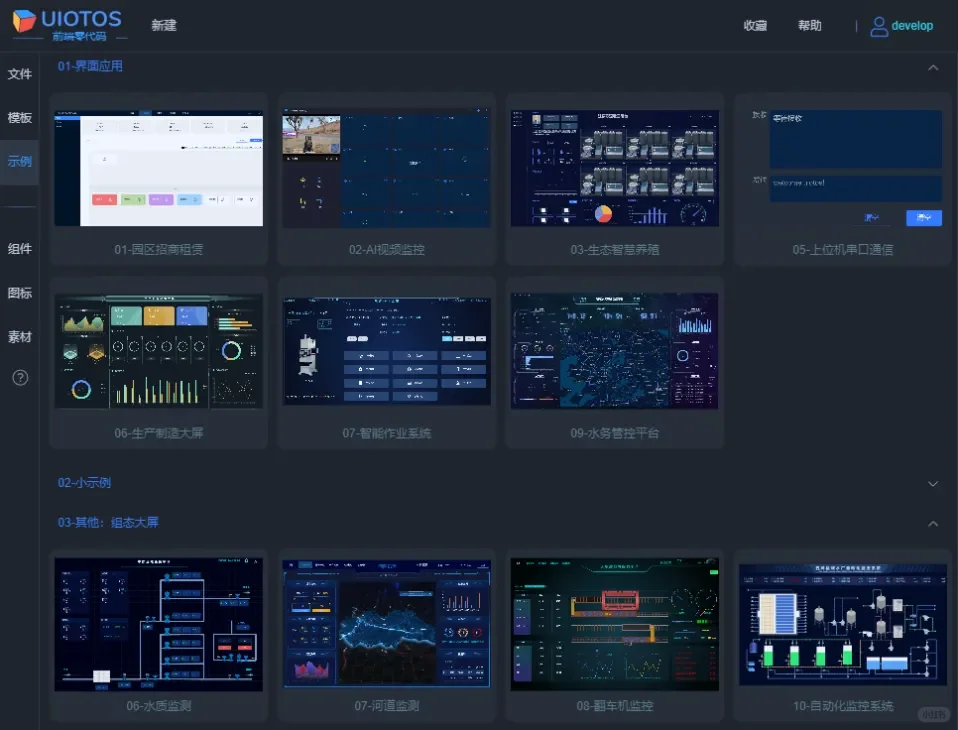Open the 模板 sidebar panel
The width and height of the screenshot is (958, 730).
point(19,117)
